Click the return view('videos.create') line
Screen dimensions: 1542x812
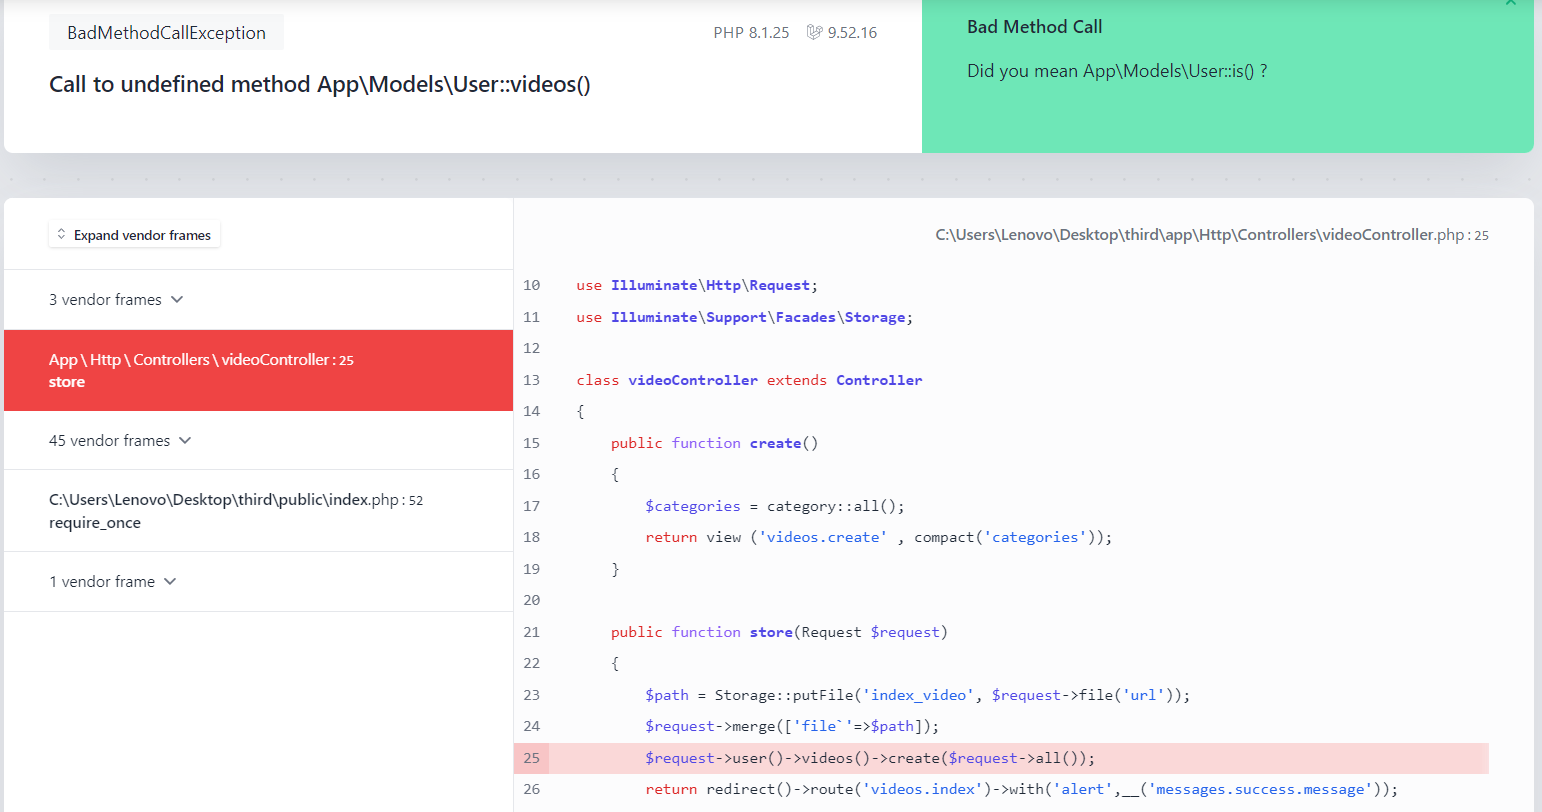pos(879,537)
